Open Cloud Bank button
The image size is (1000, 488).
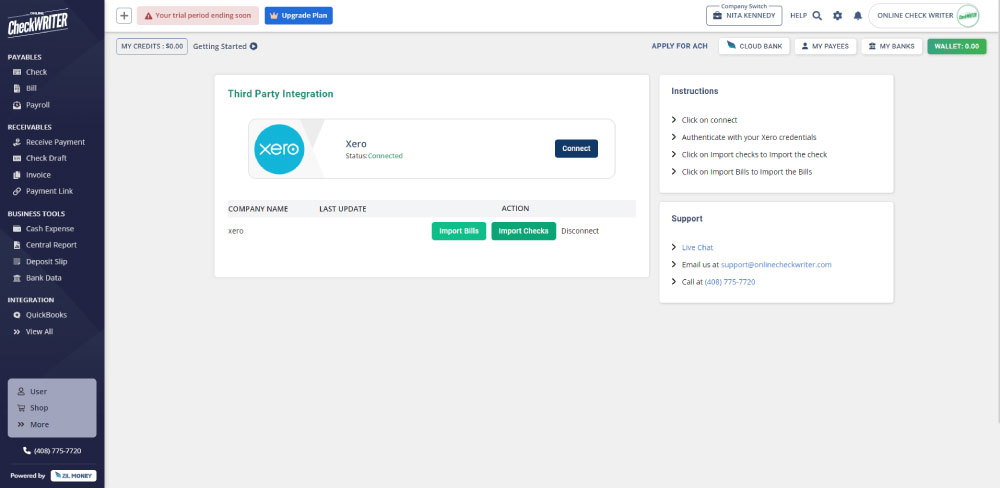pyautogui.click(x=755, y=46)
